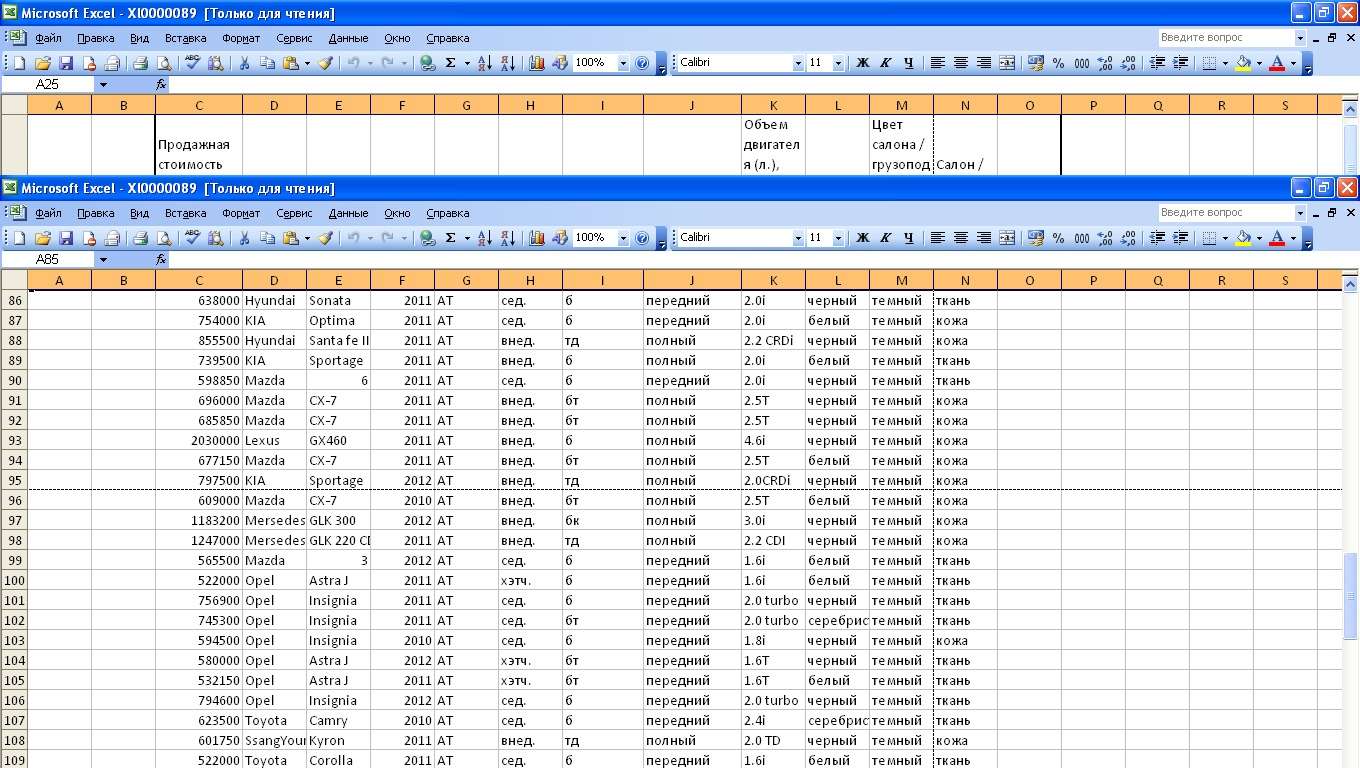Select column K header in front window
Image resolution: width=1360 pixels, height=768 pixels.
pyautogui.click(x=773, y=281)
